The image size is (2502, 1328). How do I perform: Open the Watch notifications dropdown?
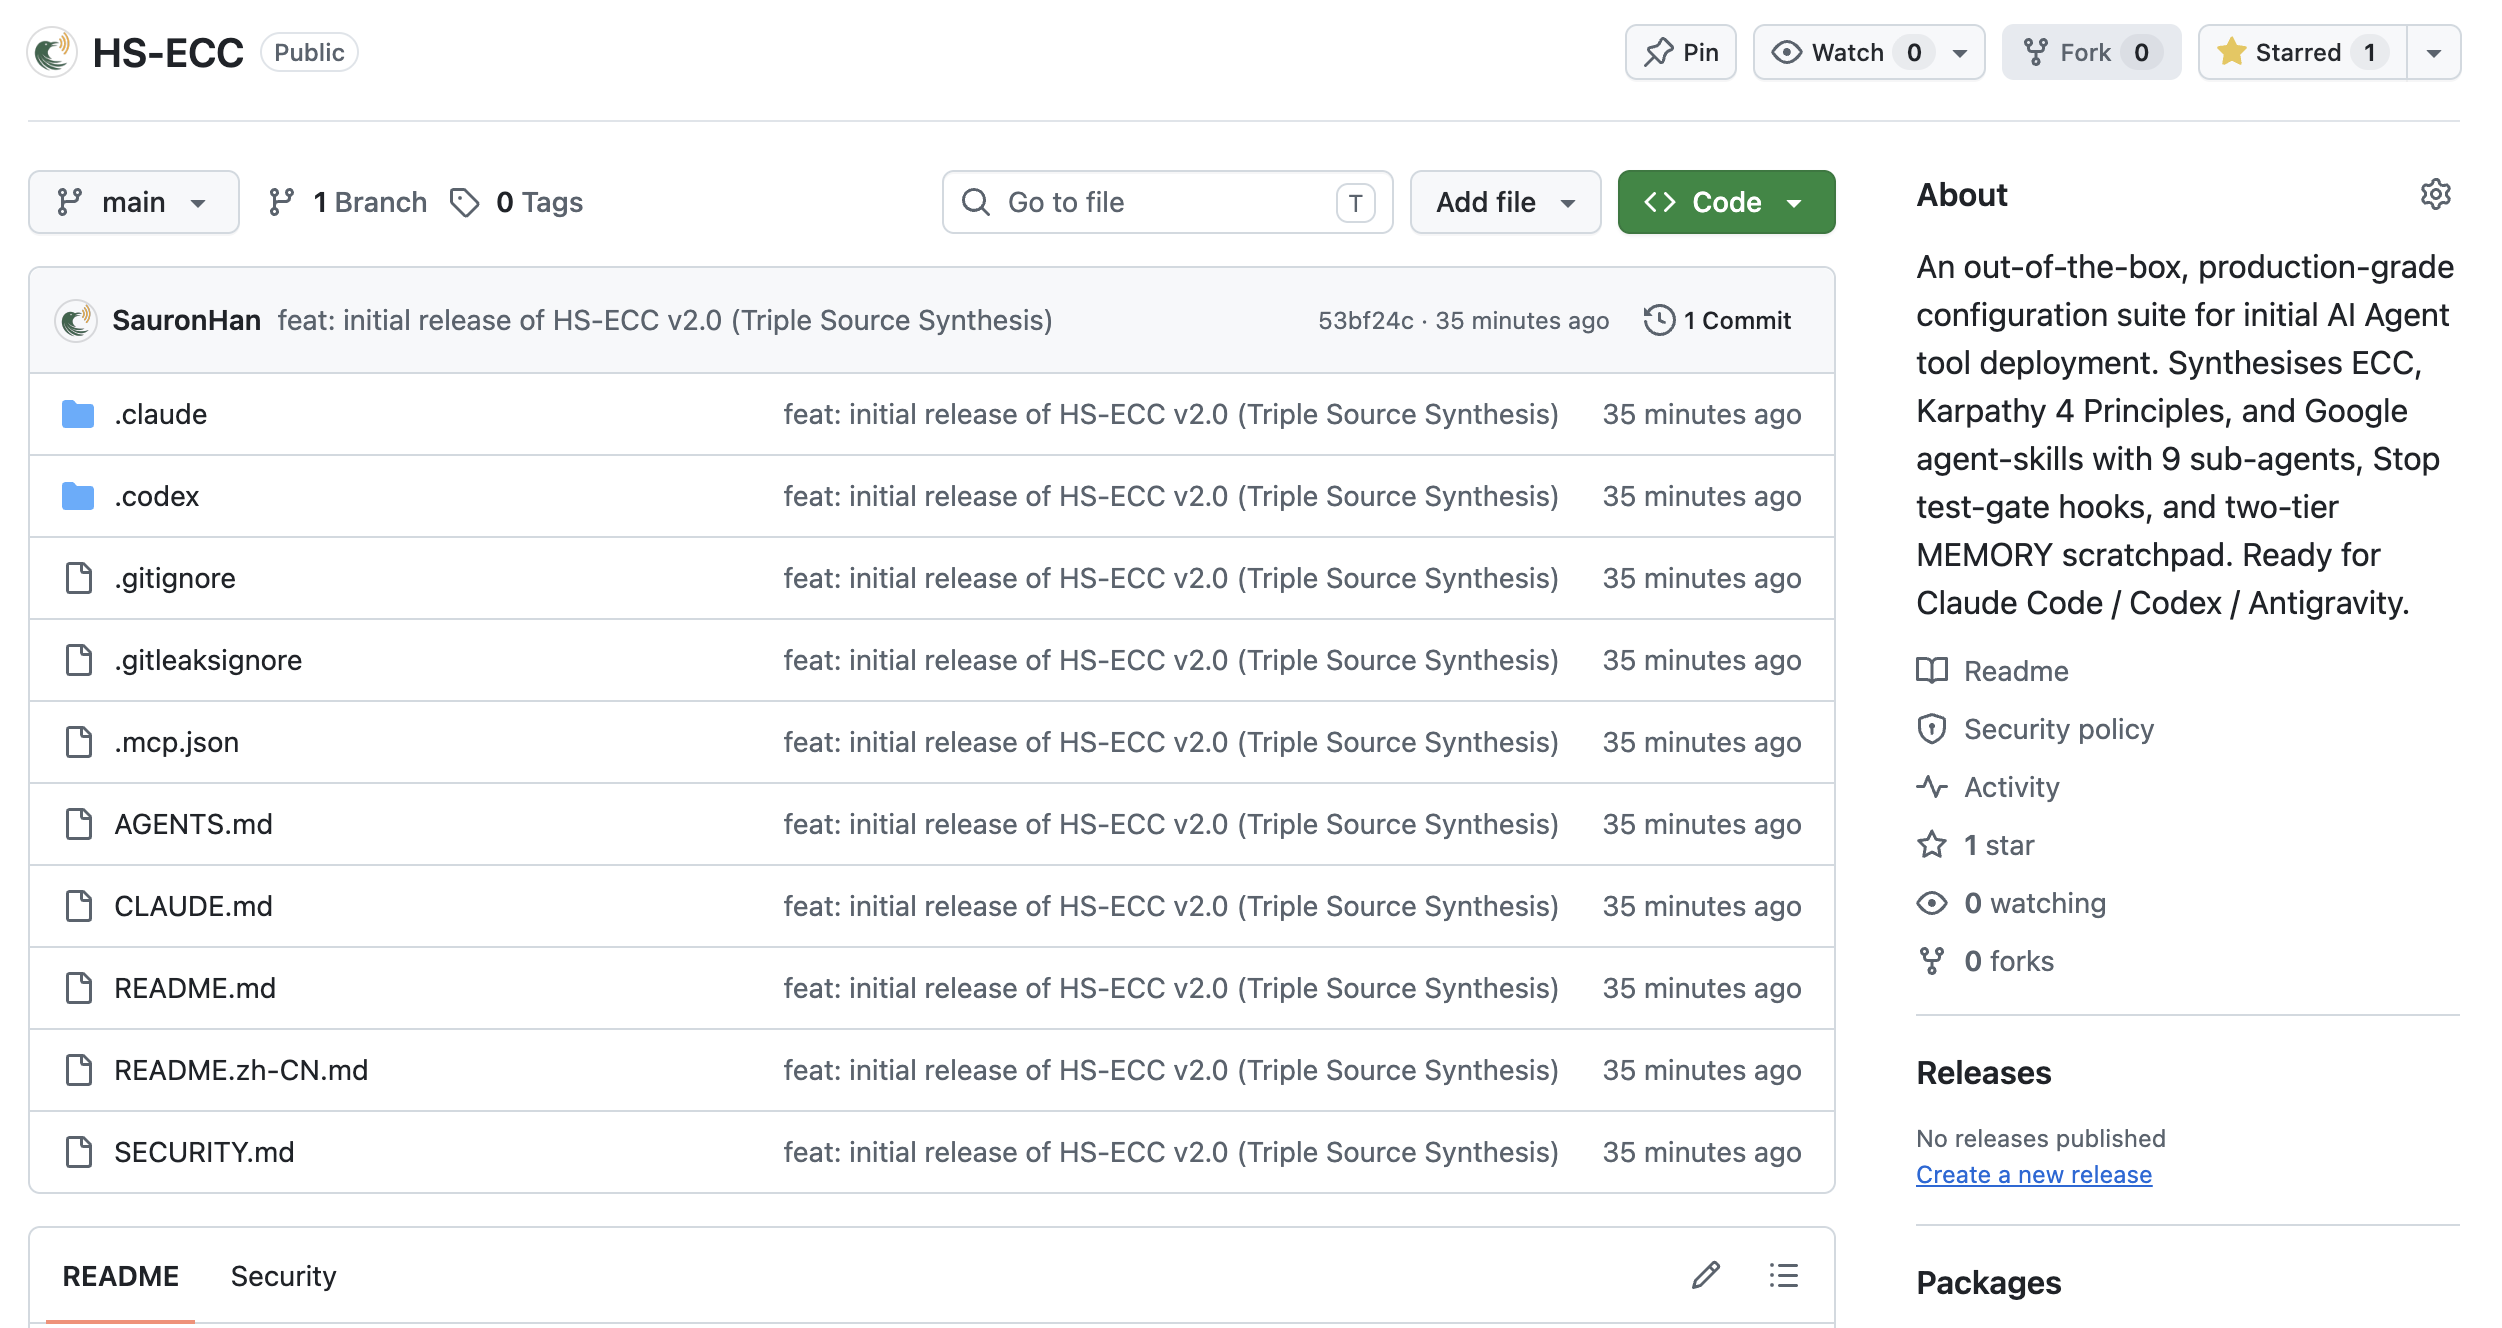coord(1869,52)
